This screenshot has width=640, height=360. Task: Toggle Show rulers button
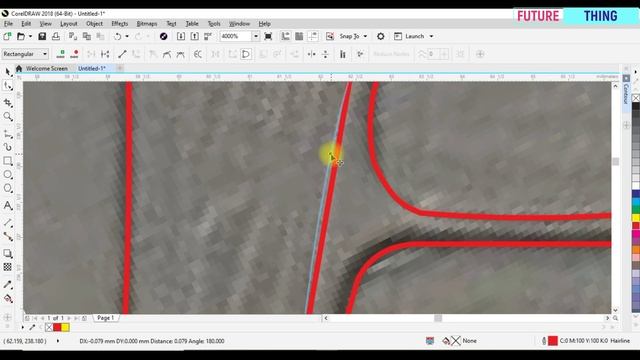pyautogui.click(x=285, y=36)
